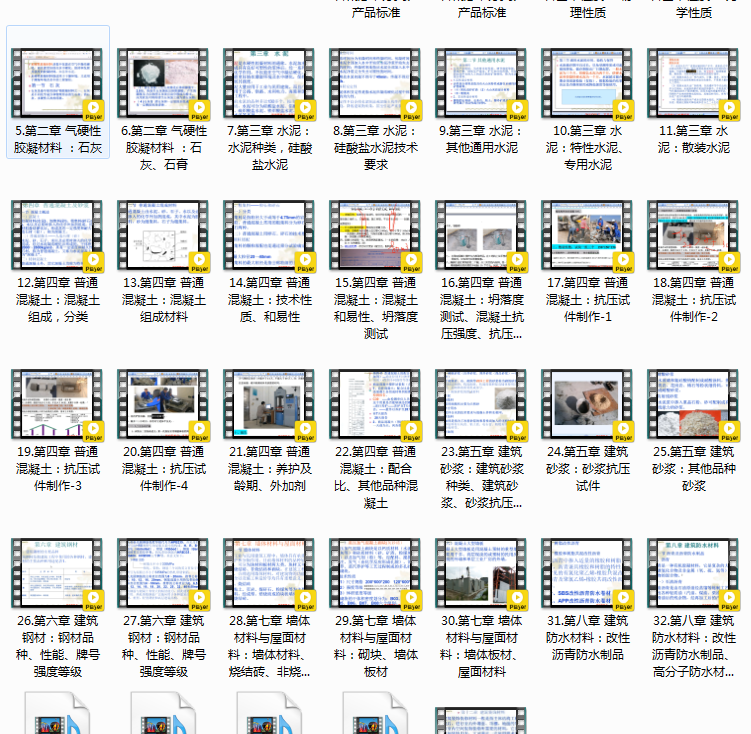Open video 5 on 气硬性胶凝材料 石灰
Image resolution: width=751 pixels, height=734 pixels.
[x=57, y=81]
